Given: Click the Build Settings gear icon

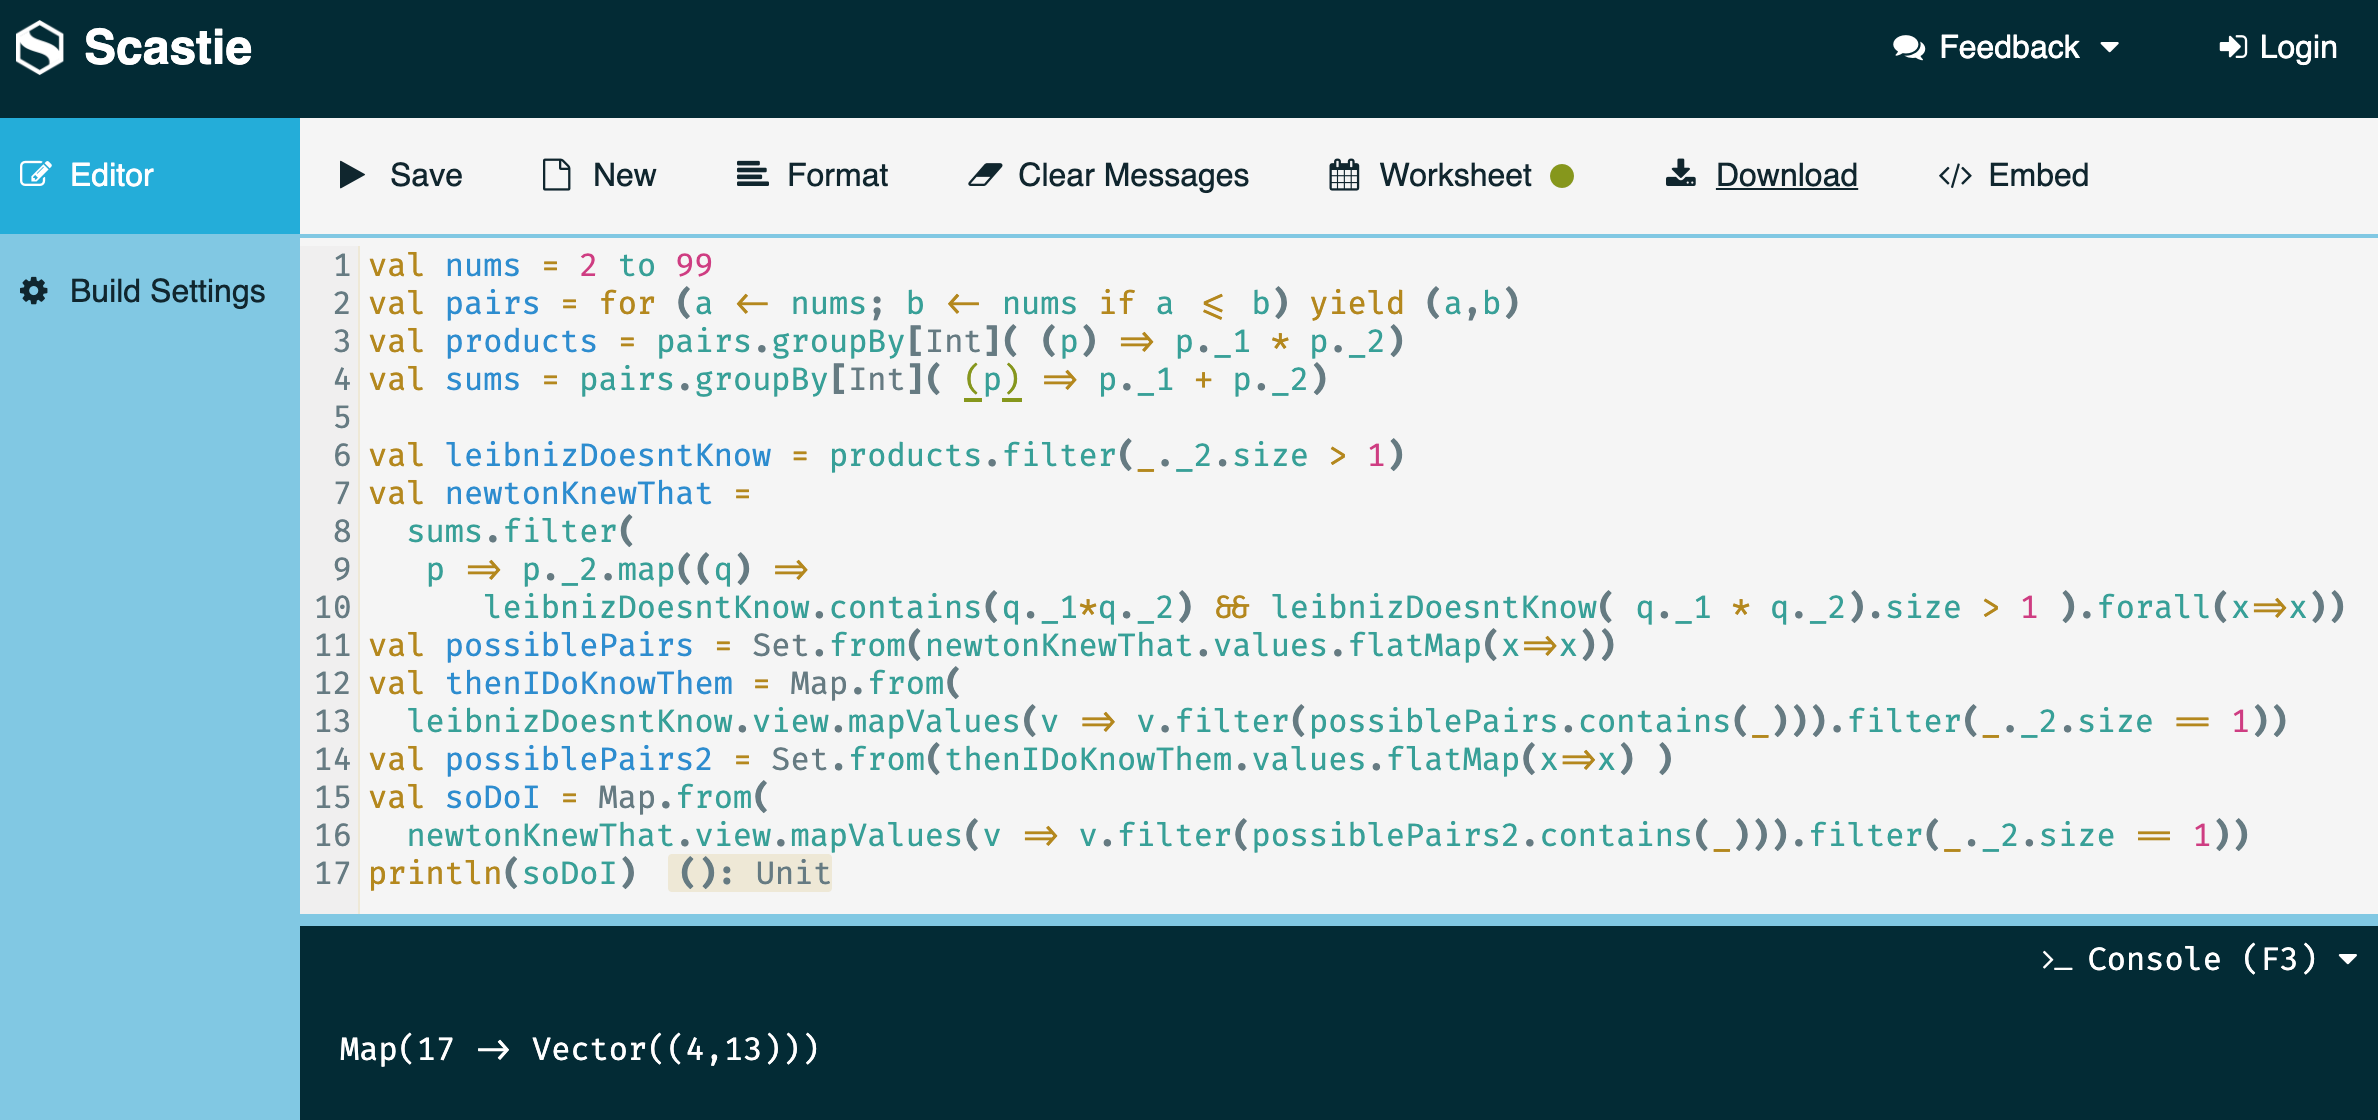Looking at the screenshot, I should click(x=34, y=291).
